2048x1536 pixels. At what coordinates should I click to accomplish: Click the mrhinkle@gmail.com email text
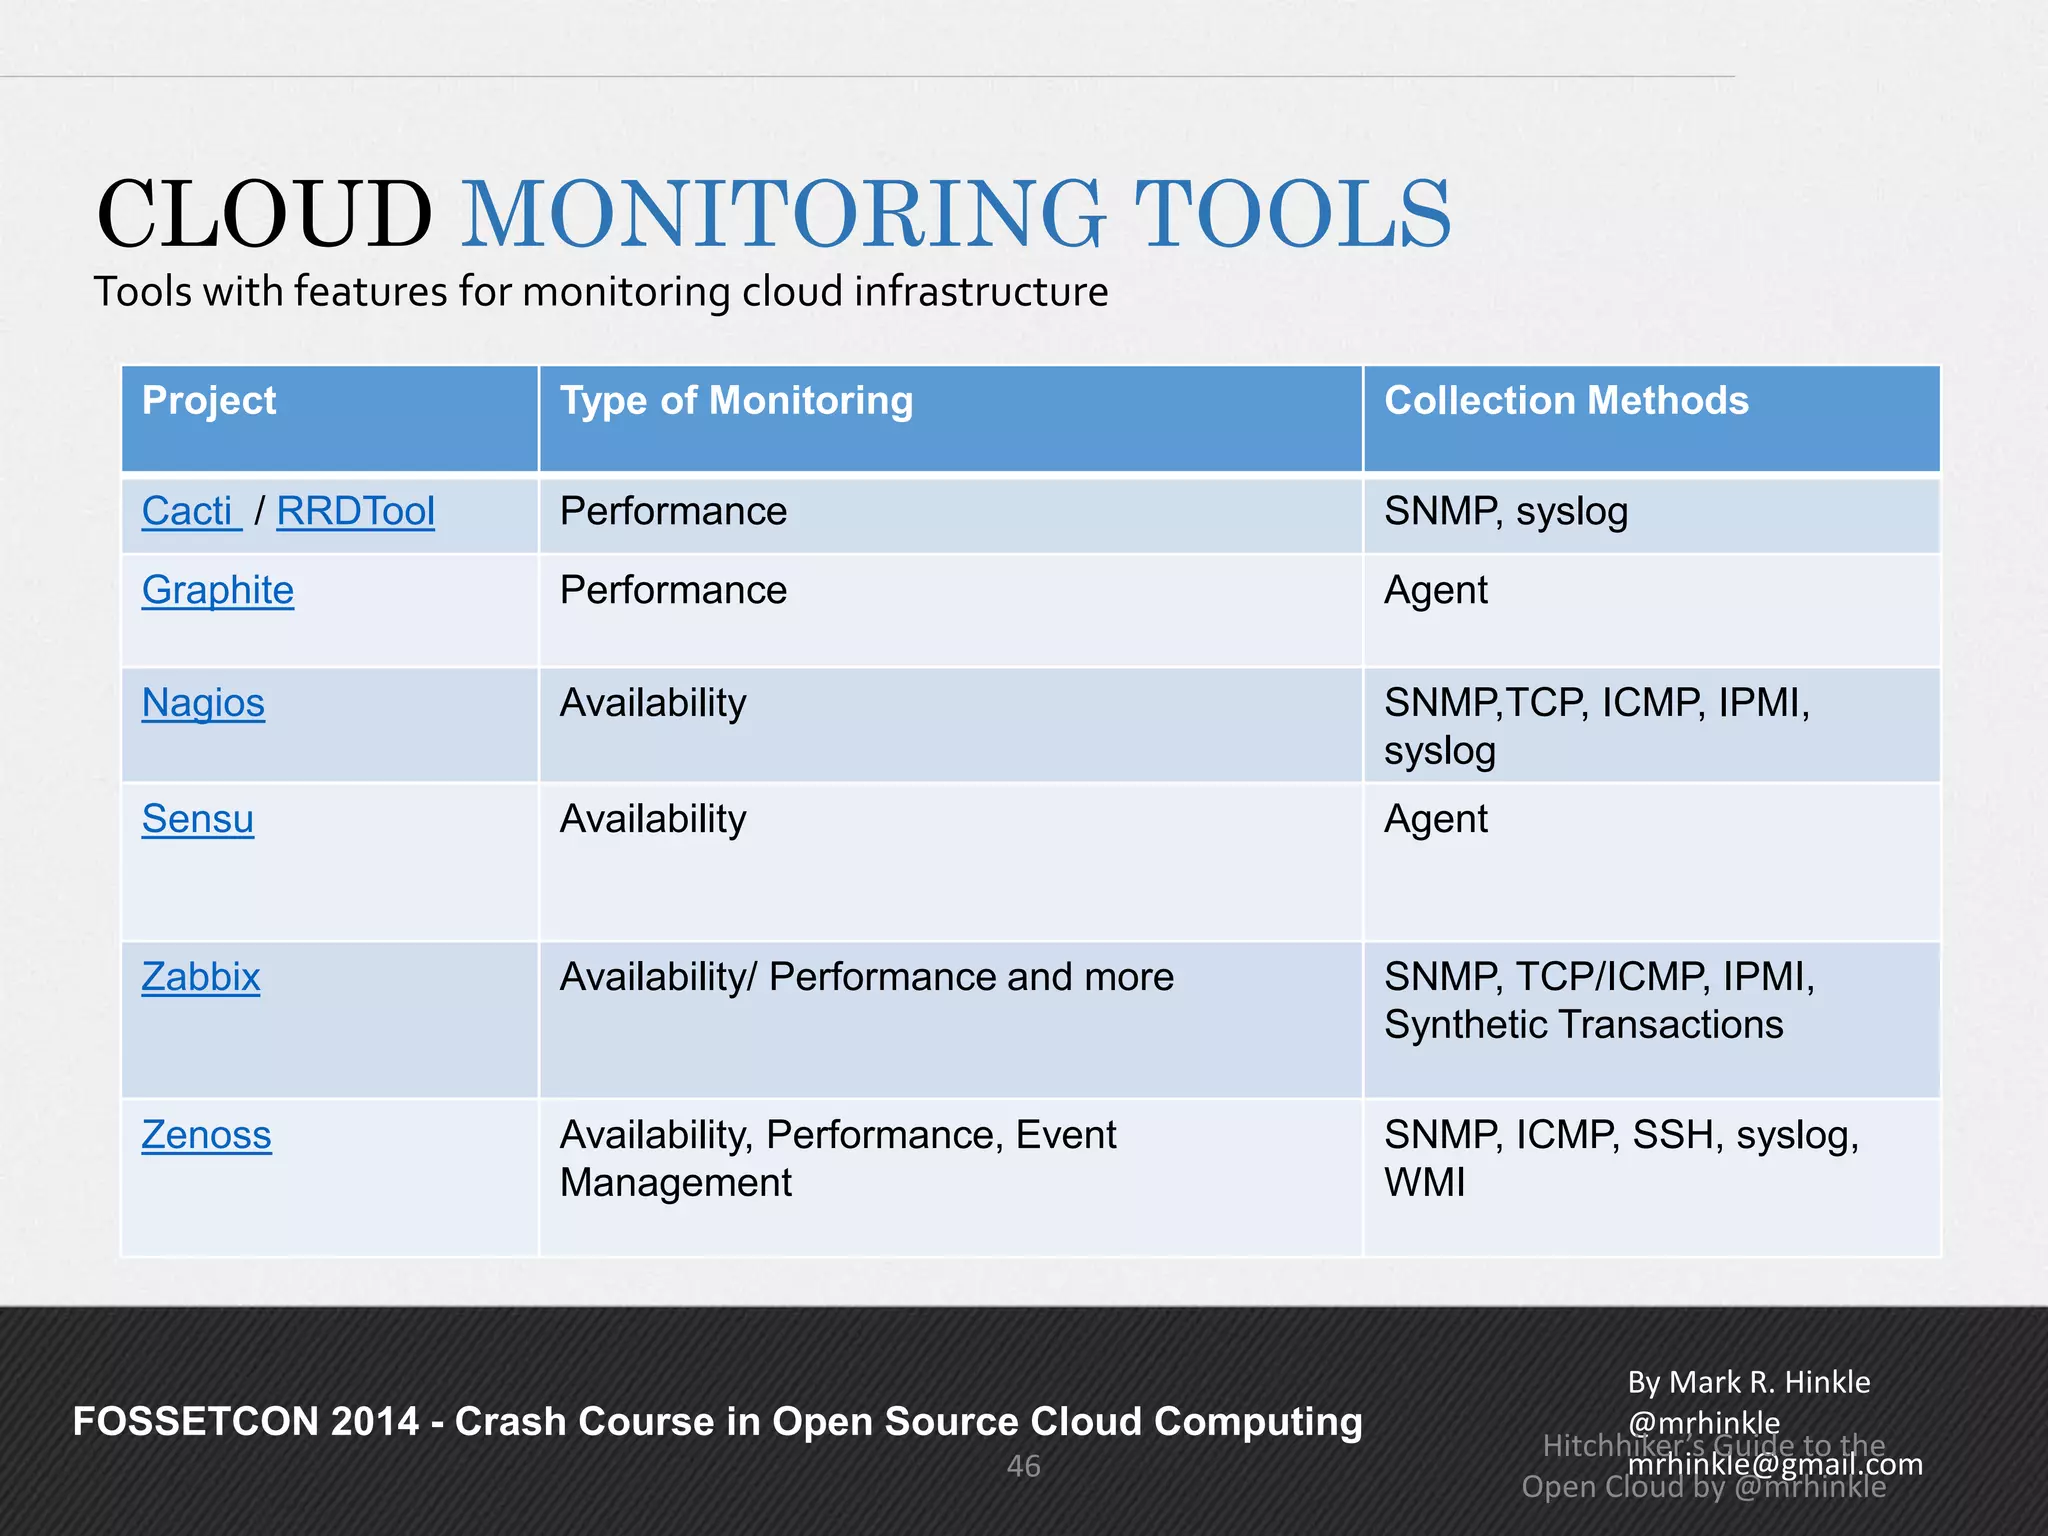1775,1464
